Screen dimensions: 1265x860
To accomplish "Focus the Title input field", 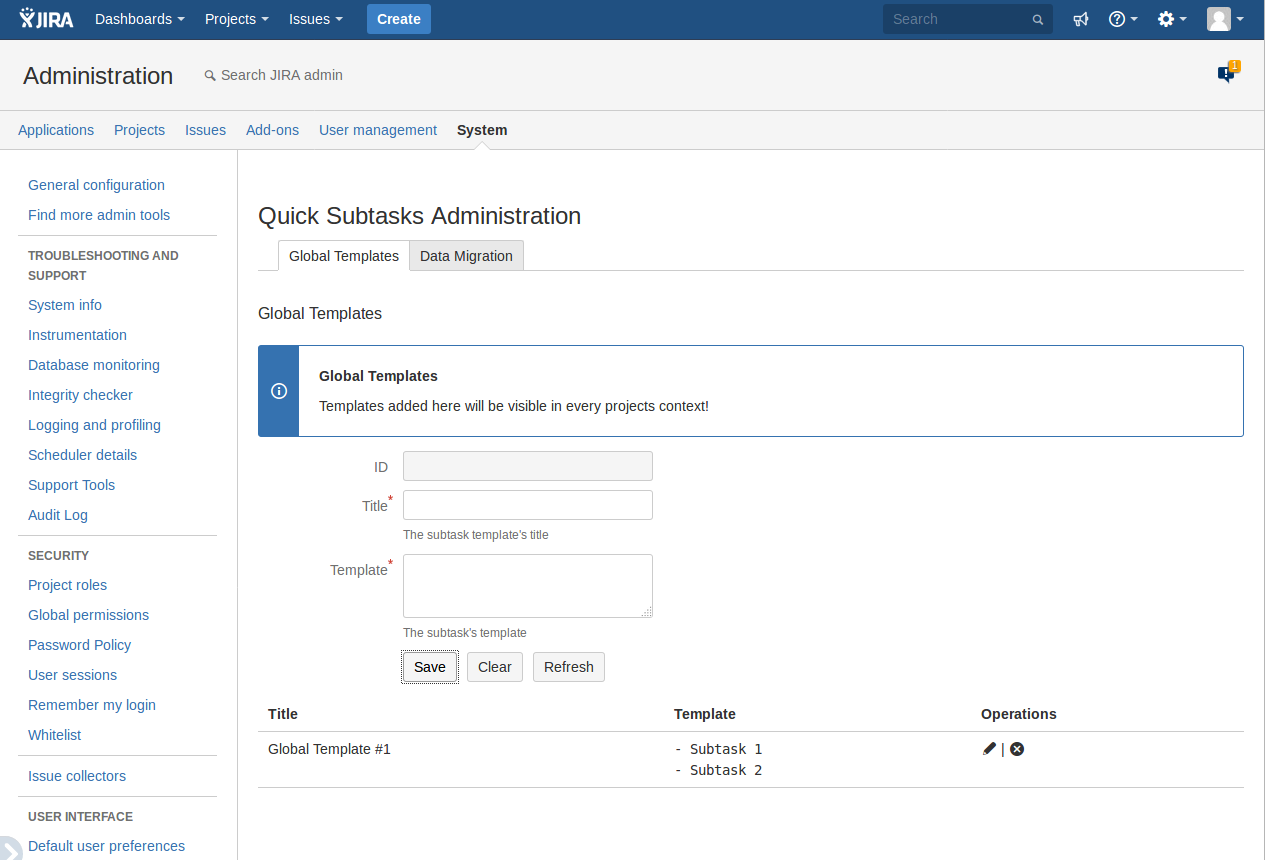I will click(527, 505).
